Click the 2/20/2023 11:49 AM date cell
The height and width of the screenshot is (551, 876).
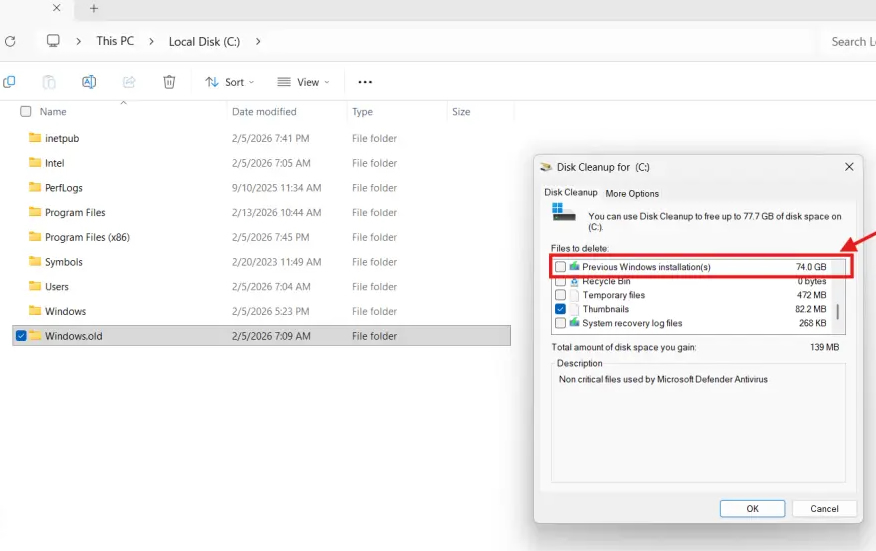click(x=277, y=262)
